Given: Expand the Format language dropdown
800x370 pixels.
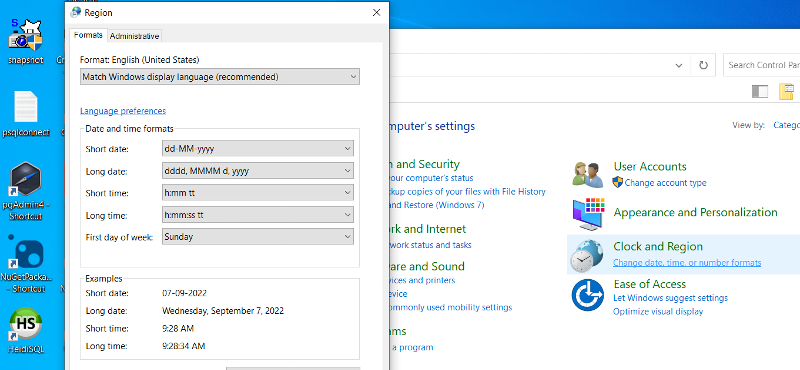Looking at the screenshot, I should click(x=220, y=77).
